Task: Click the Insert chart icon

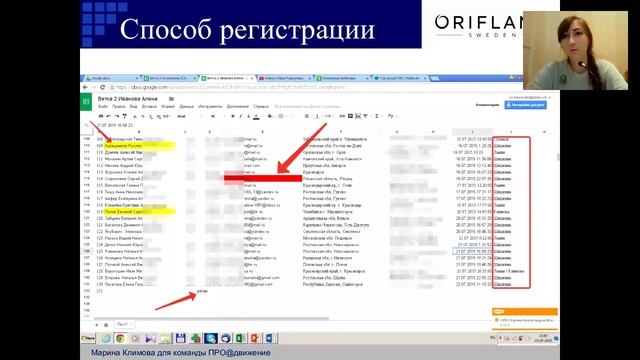Action: pyautogui.click(x=358, y=116)
